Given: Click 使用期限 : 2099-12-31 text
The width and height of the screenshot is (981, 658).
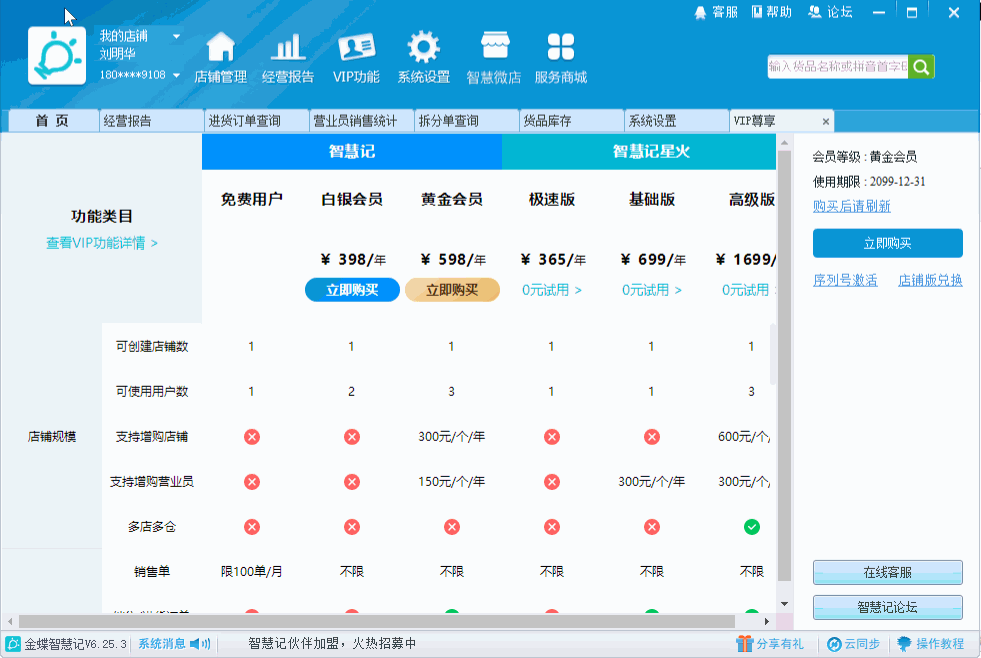Looking at the screenshot, I should click(x=869, y=181).
